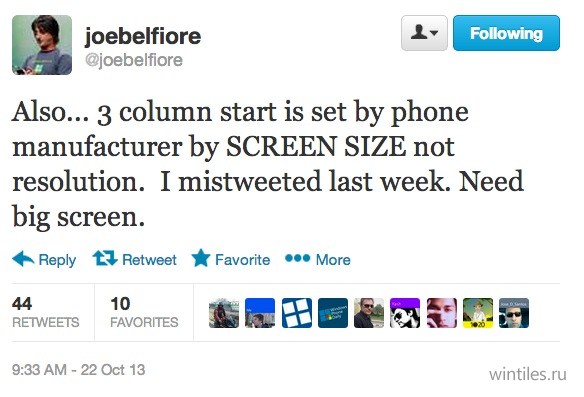Click the wintiles.ru watermark
The image size is (584, 397).
(528, 374)
